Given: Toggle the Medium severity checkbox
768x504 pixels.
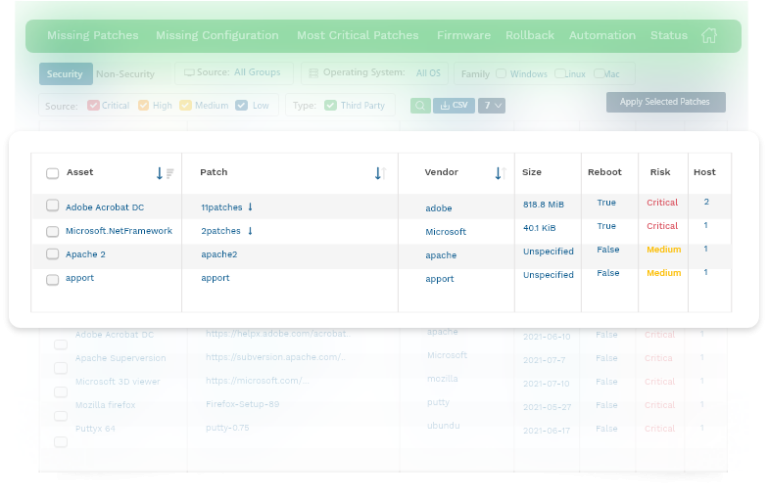Looking at the screenshot, I should [x=186, y=105].
